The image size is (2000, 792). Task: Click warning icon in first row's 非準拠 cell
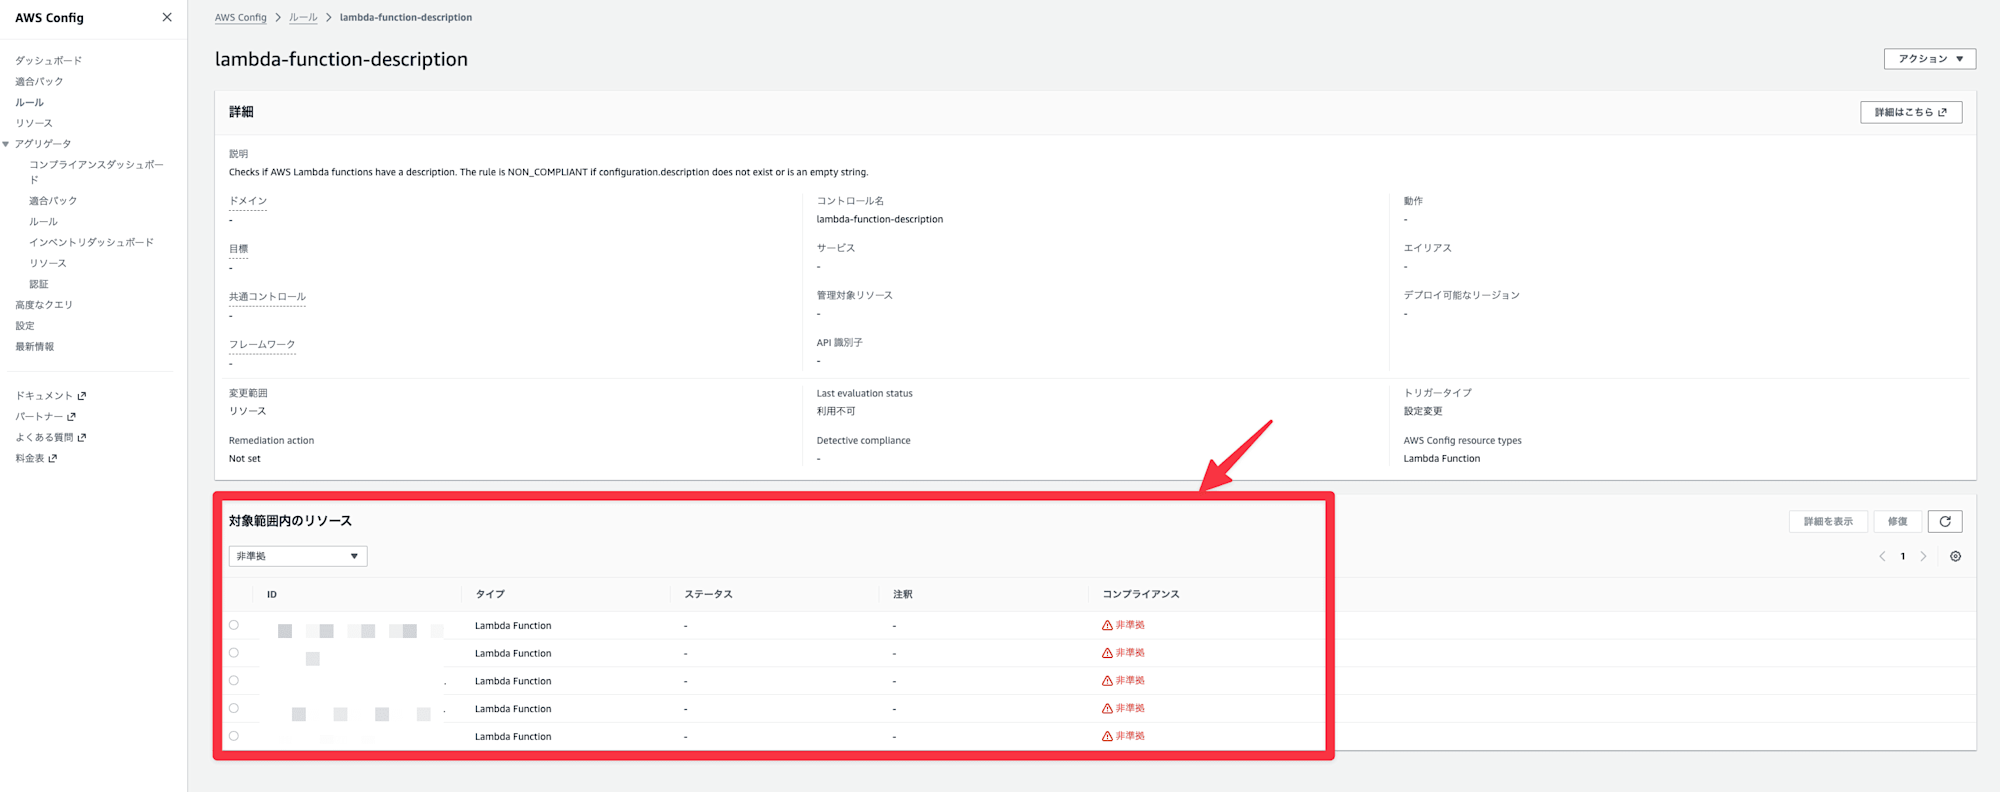[x=1107, y=625]
